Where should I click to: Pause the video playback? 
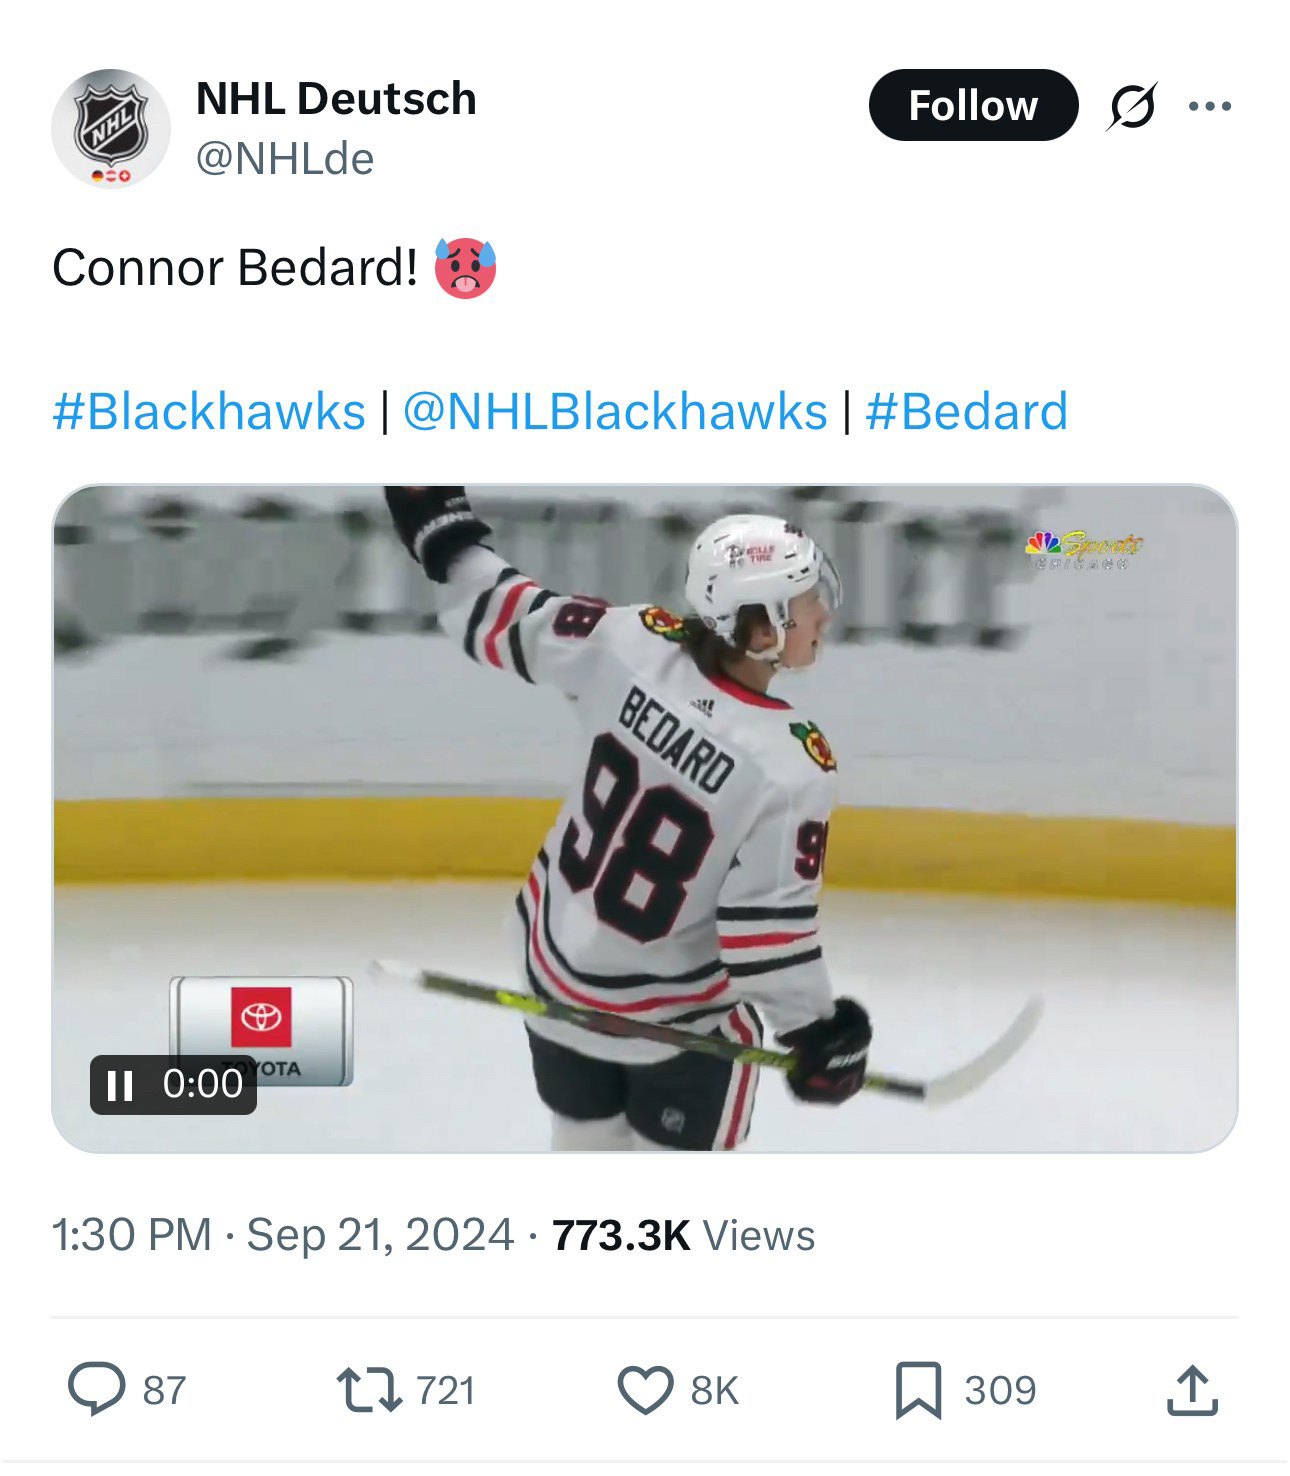click(120, 1085)
